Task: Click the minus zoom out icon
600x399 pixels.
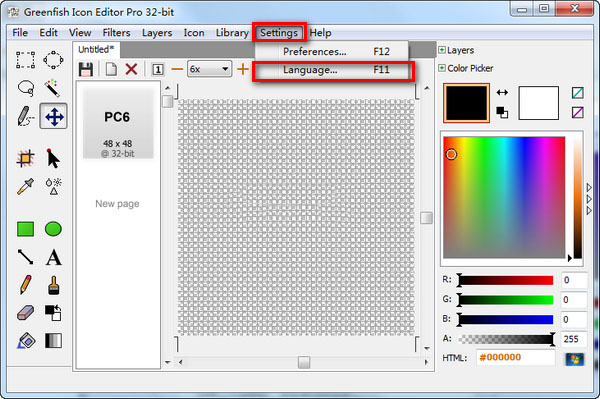Action: click(177, 69)
